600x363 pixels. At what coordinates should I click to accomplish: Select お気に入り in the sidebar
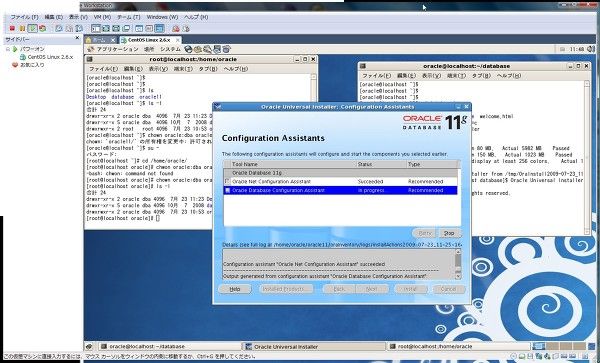(x=32, y=65)
